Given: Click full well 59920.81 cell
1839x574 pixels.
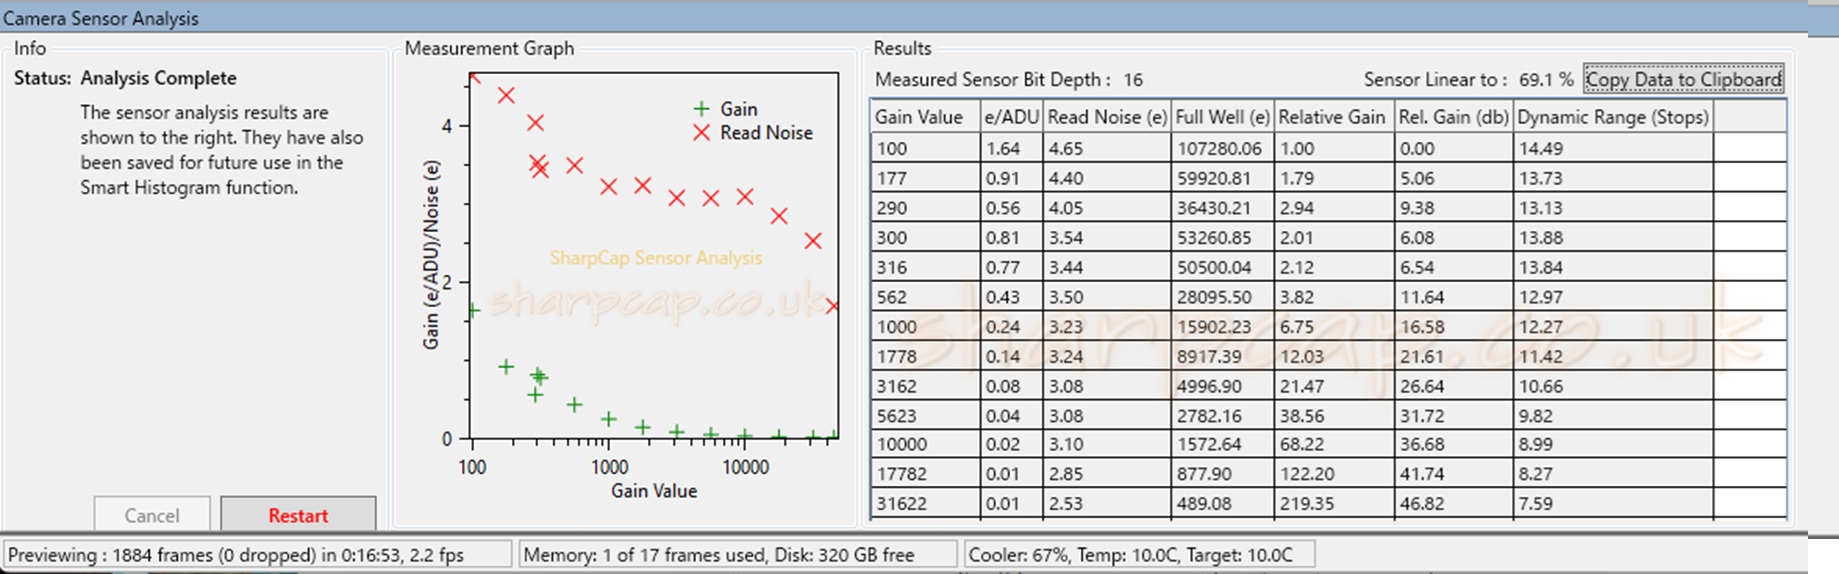Looking at the screenshot, I should coord(1222,178).
